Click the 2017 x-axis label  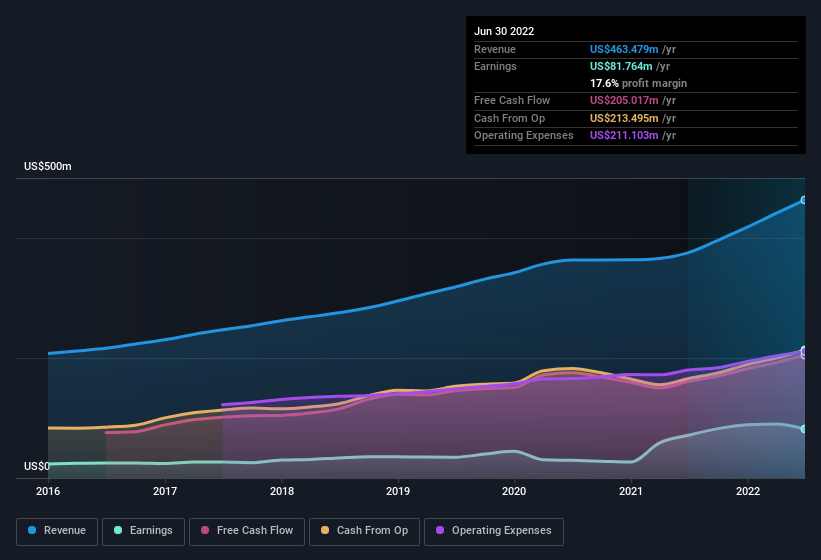[x=165, y=491]
